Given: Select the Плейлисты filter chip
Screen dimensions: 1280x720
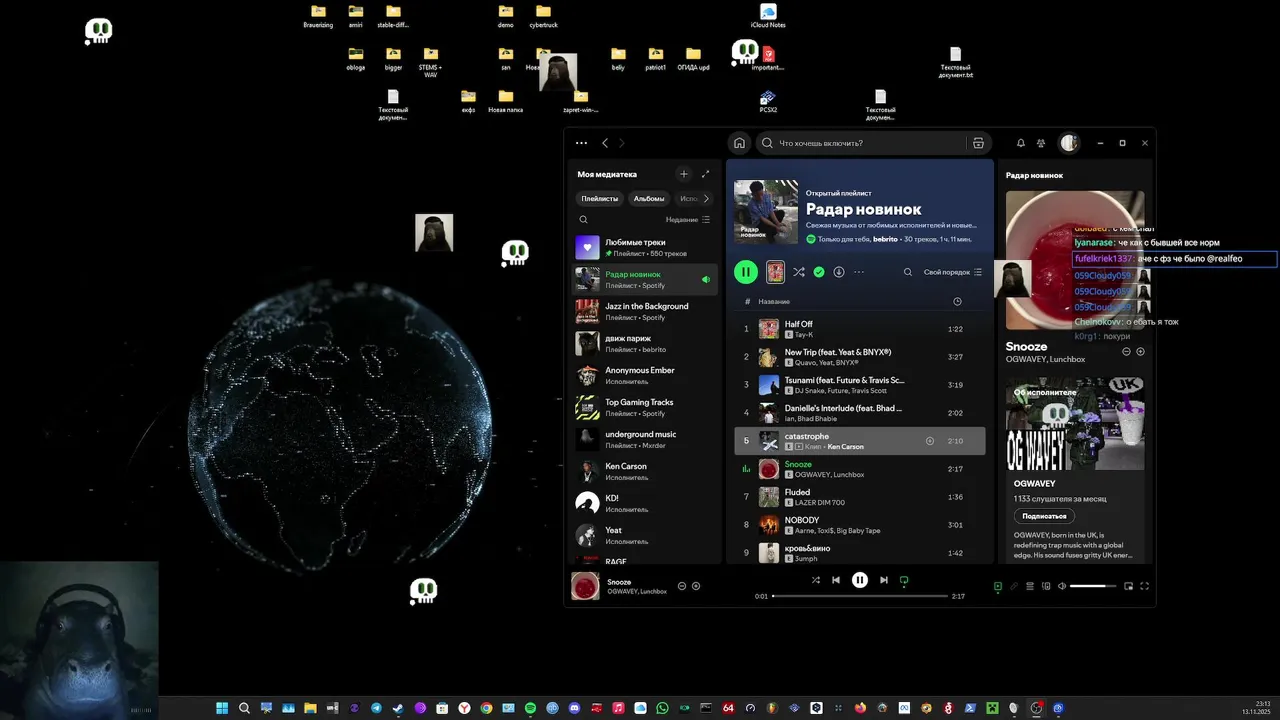Looking at the screenshot, I should [600, 198].
